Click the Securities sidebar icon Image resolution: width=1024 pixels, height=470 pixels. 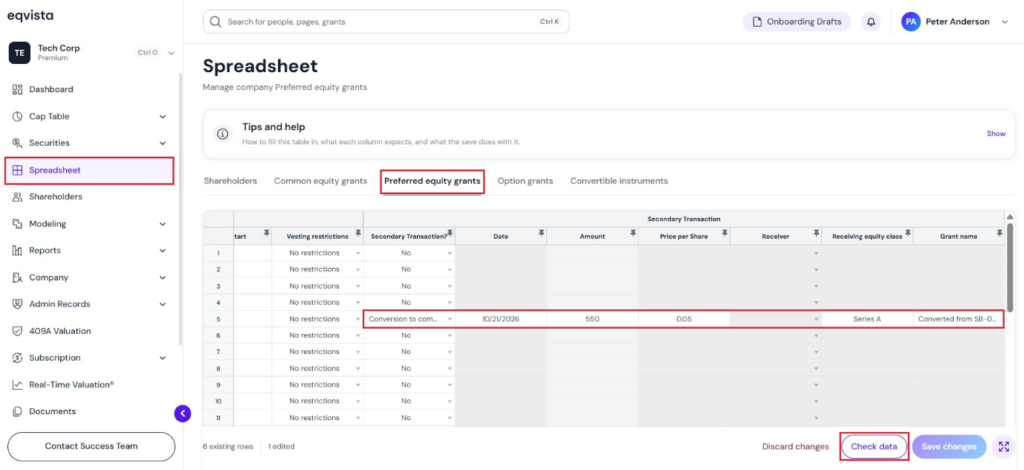(x=18, y=143)
